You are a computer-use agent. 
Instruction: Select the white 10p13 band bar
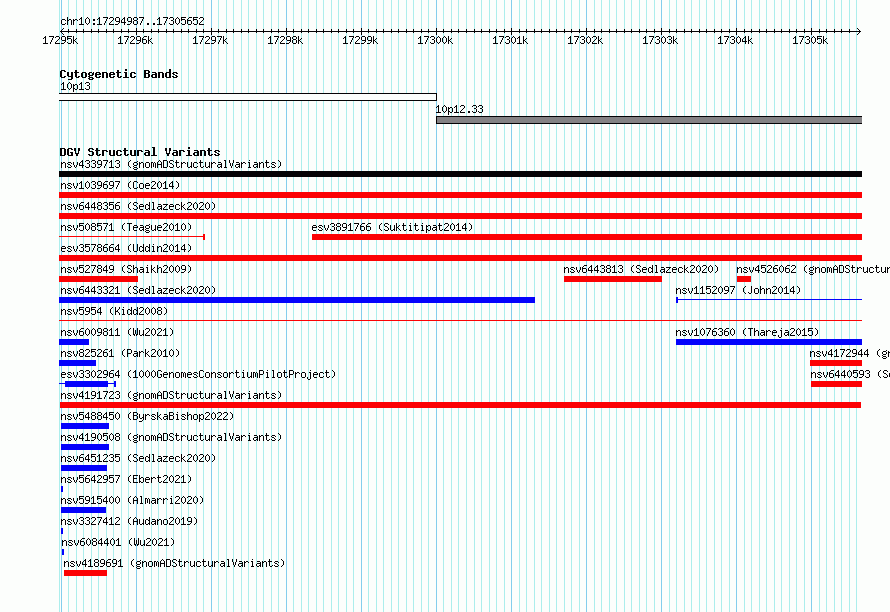(x=248, y=97)
